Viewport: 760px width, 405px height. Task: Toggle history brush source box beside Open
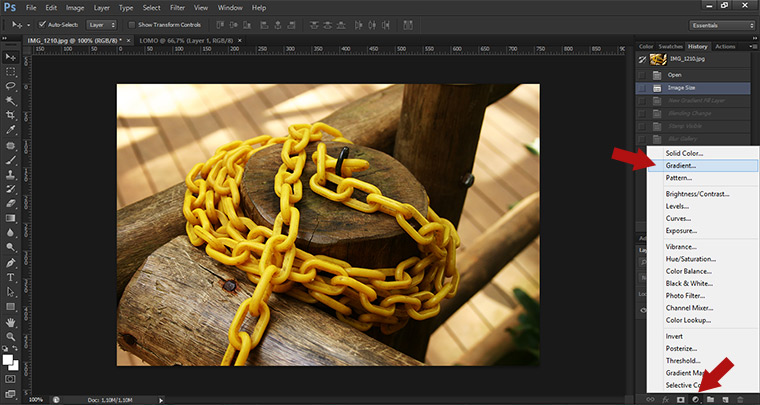point(641,75)
